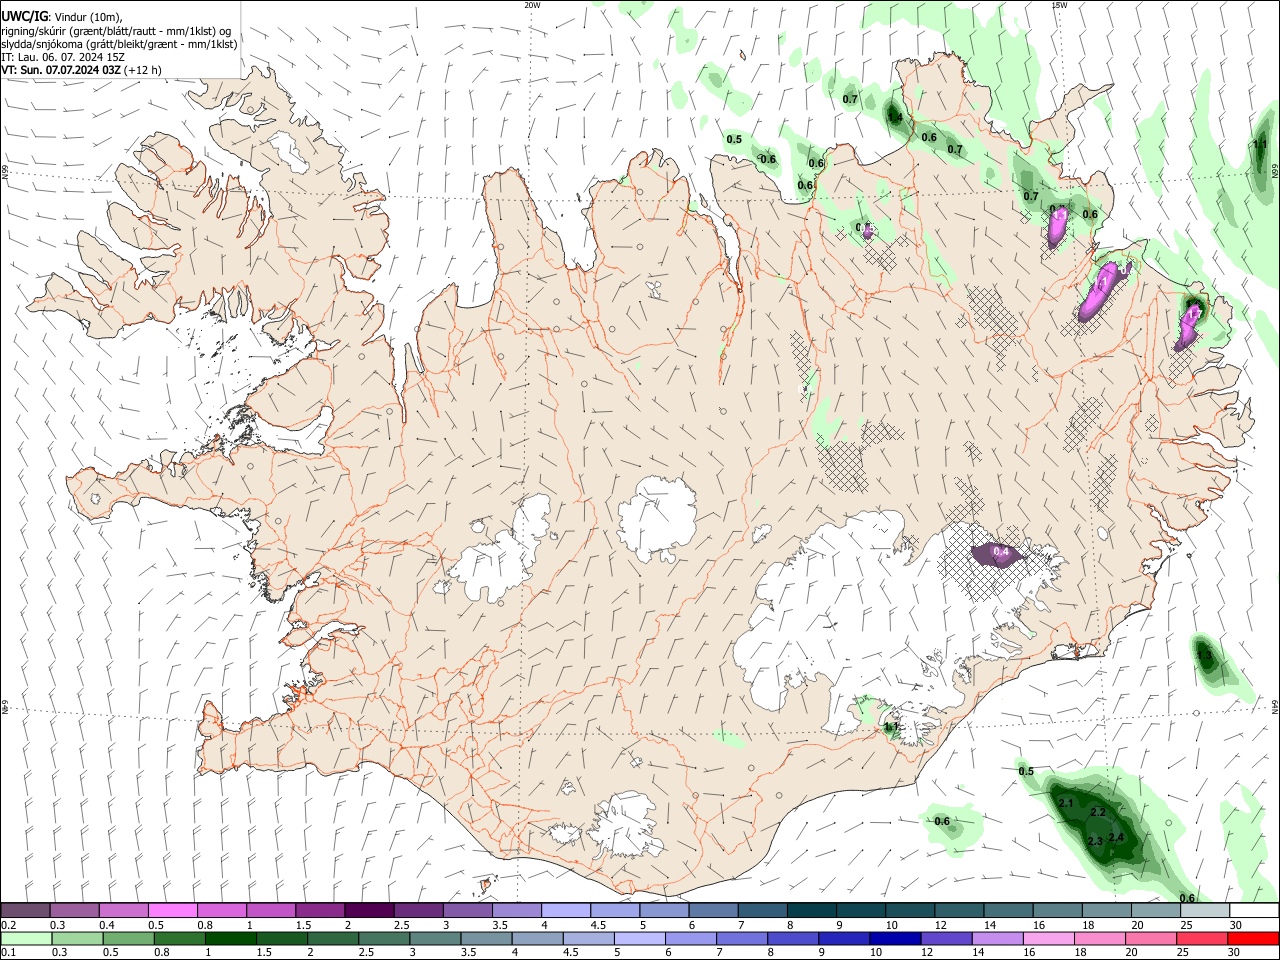1280x960 pixels.
Task: Select the '0.4' value on the purple glacier patch
Action: [1001, 553]
